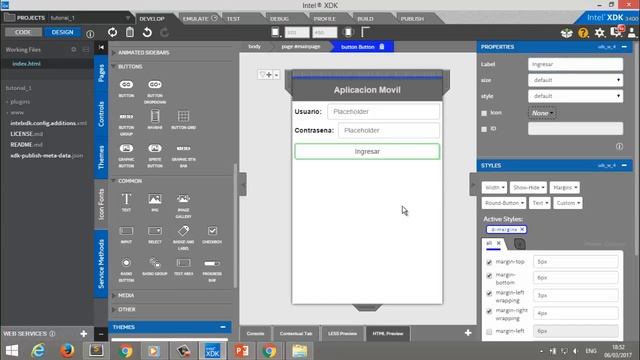
Task: Open the HTML Preview bottom tab
Action: point(388,333)
